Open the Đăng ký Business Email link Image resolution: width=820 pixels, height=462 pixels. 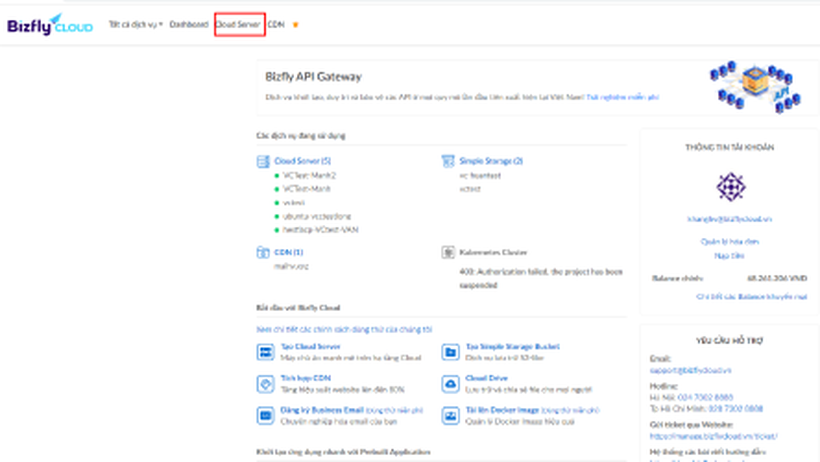click(322, 410)
